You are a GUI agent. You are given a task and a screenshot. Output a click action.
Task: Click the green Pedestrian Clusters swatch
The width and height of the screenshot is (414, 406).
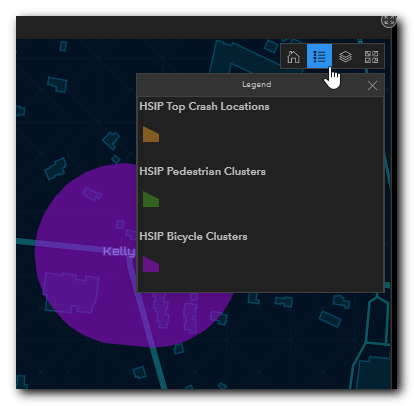point(151,199)
